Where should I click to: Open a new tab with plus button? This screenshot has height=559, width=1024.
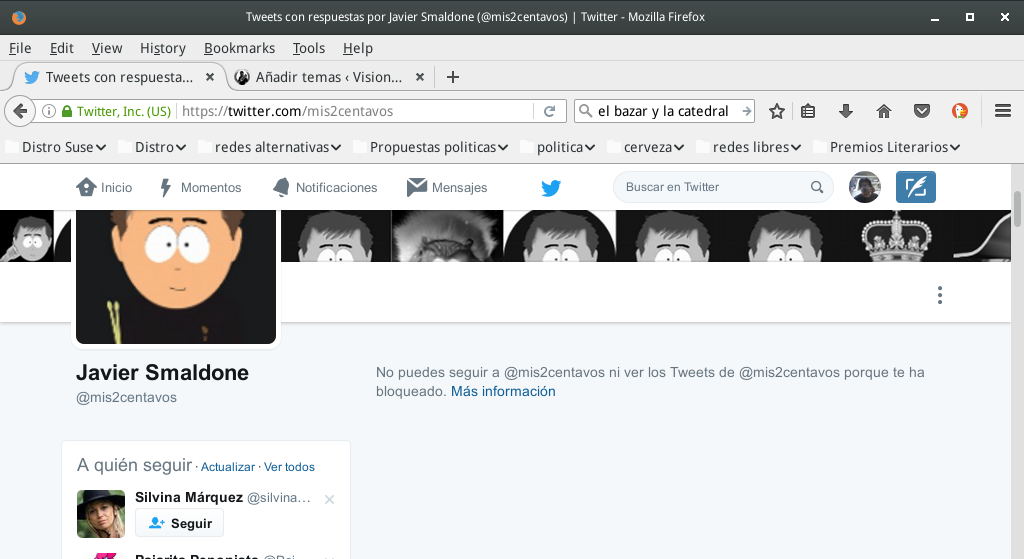click(x=453, y=77)
